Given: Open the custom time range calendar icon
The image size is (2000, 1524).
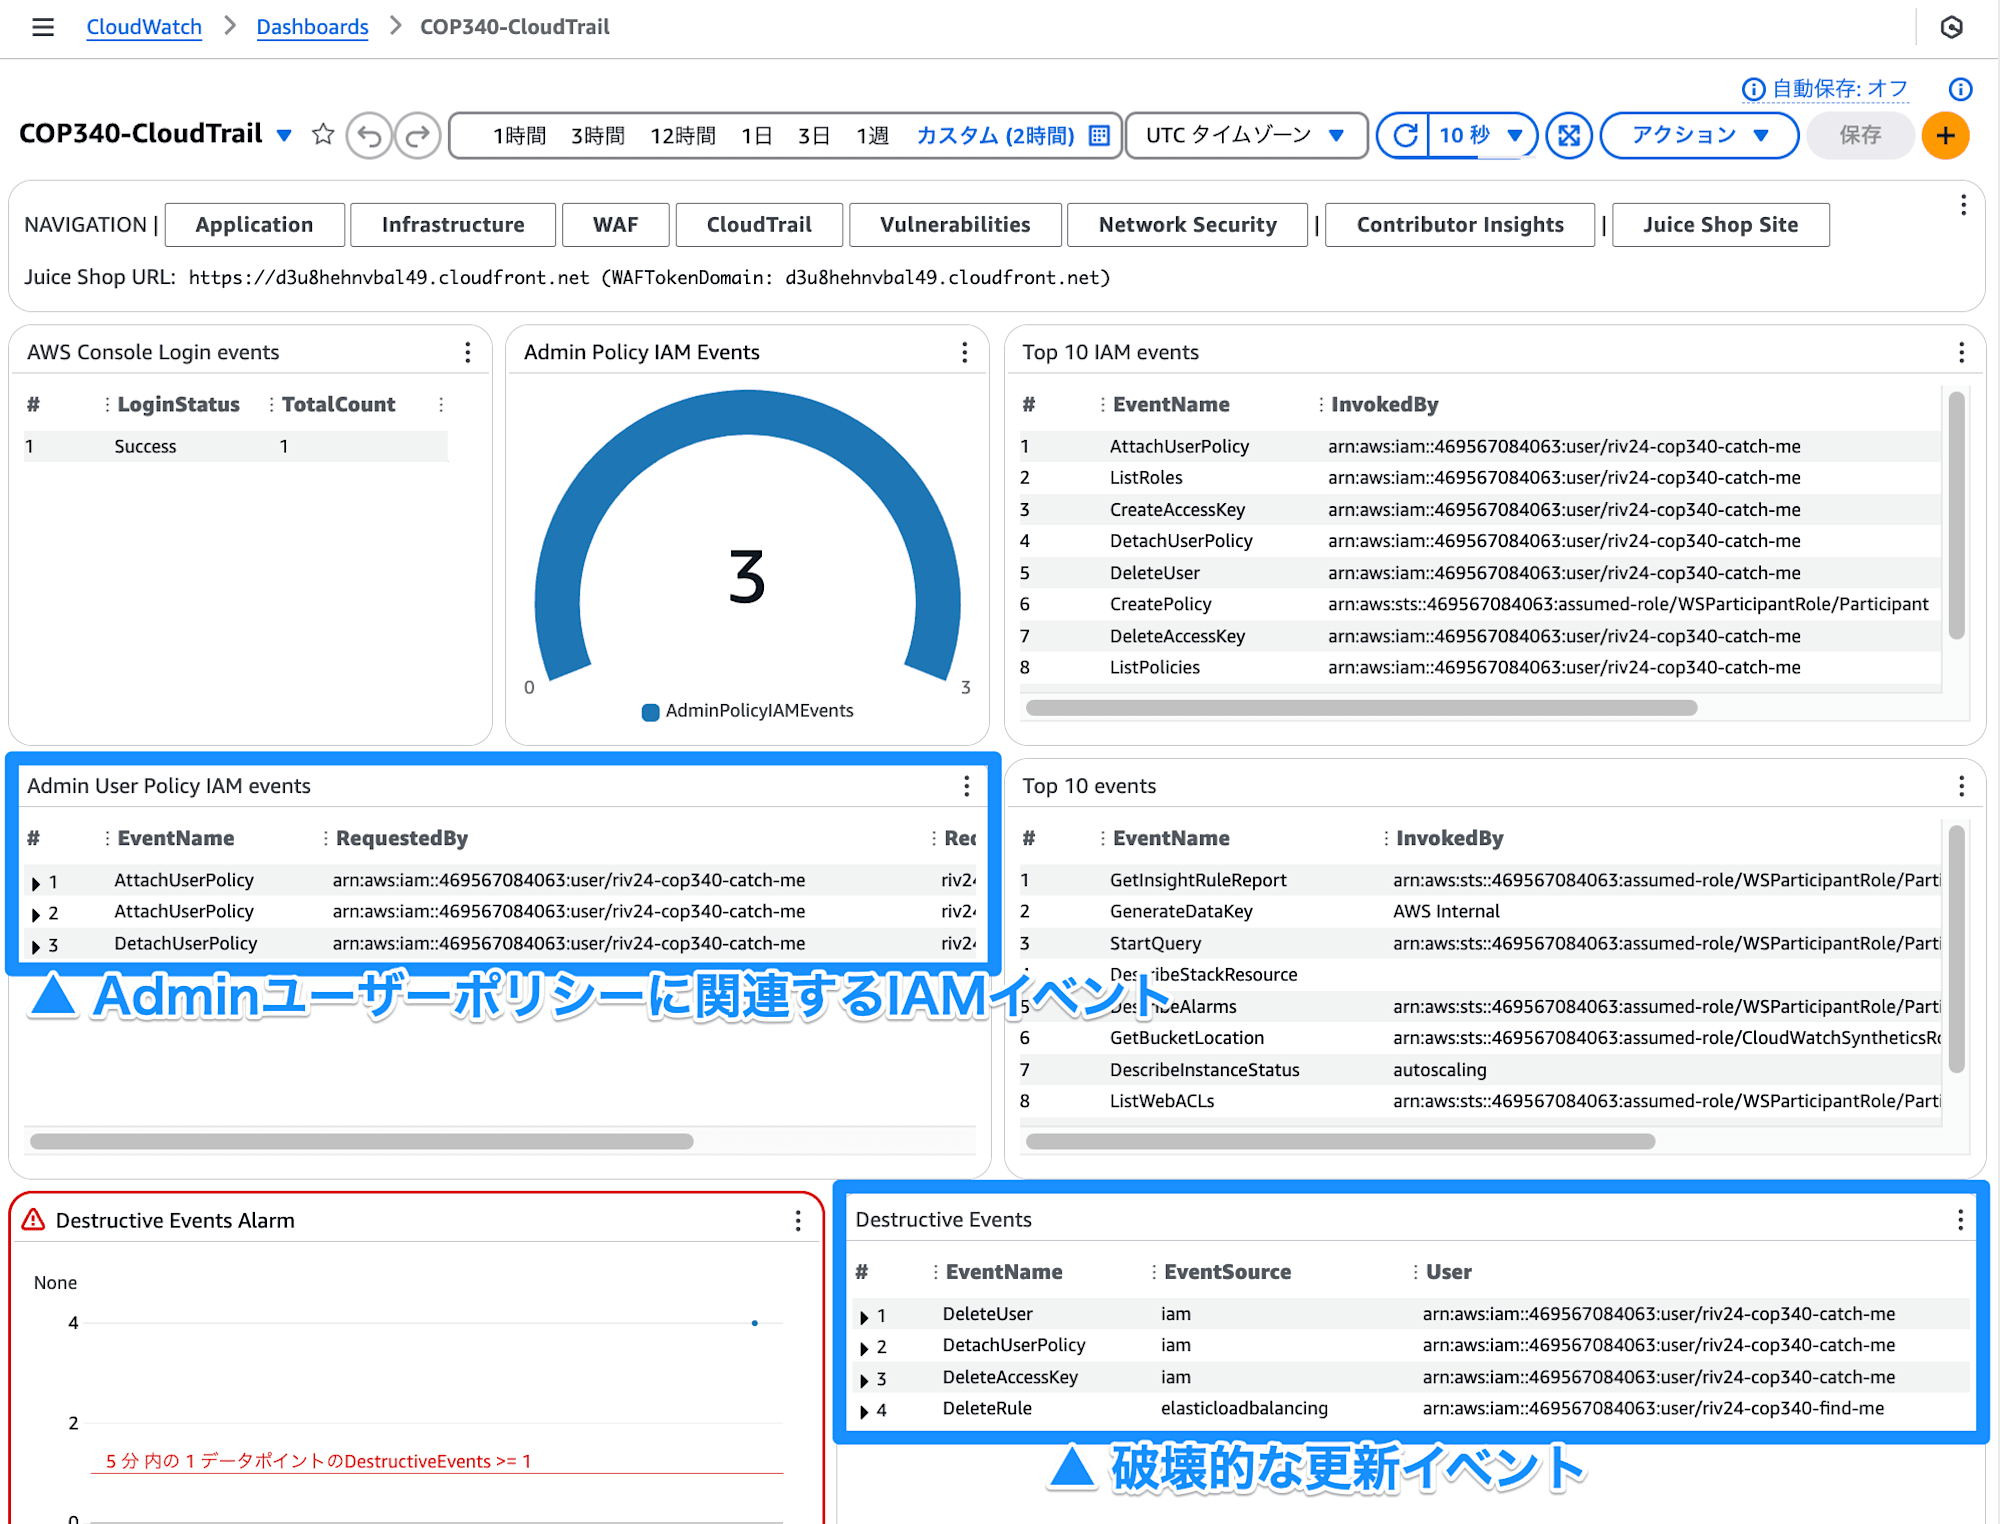Looking at the screenshot, I should [x=1099, y=135].
